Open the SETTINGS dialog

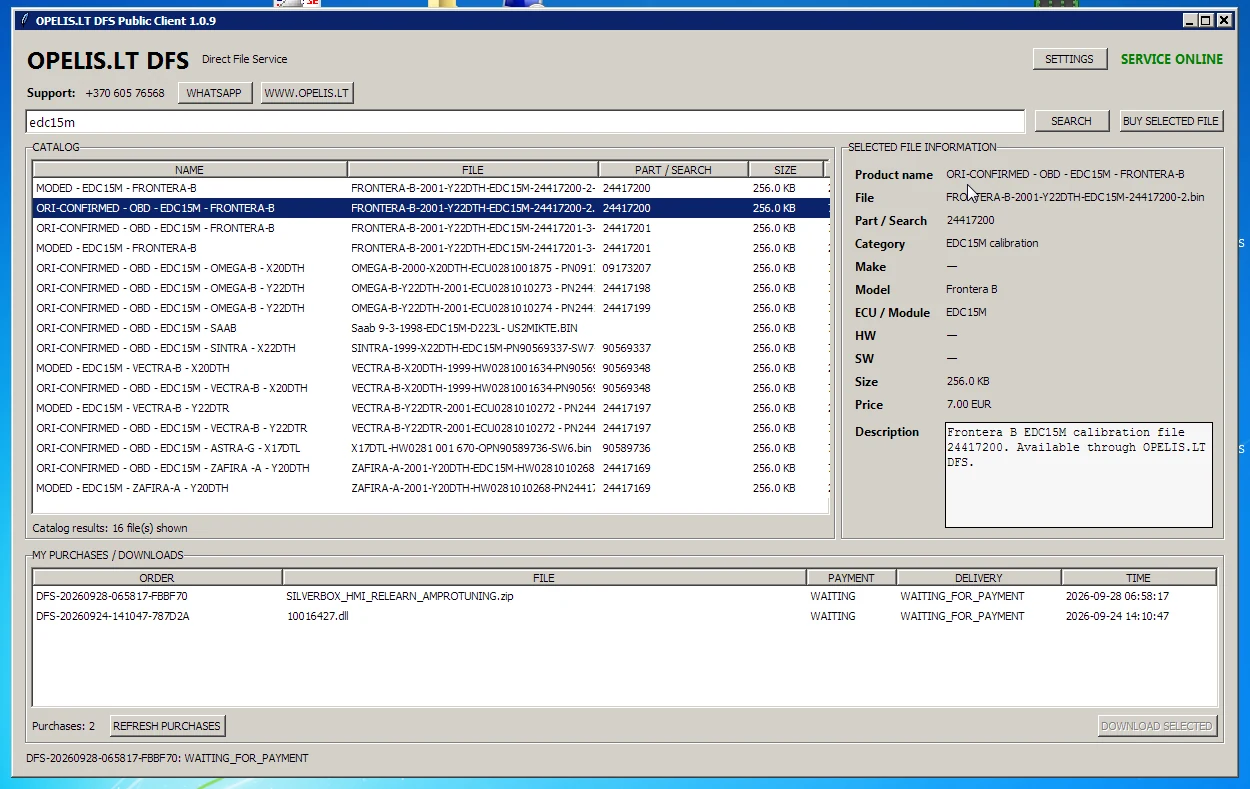(x=1069, y=59)
